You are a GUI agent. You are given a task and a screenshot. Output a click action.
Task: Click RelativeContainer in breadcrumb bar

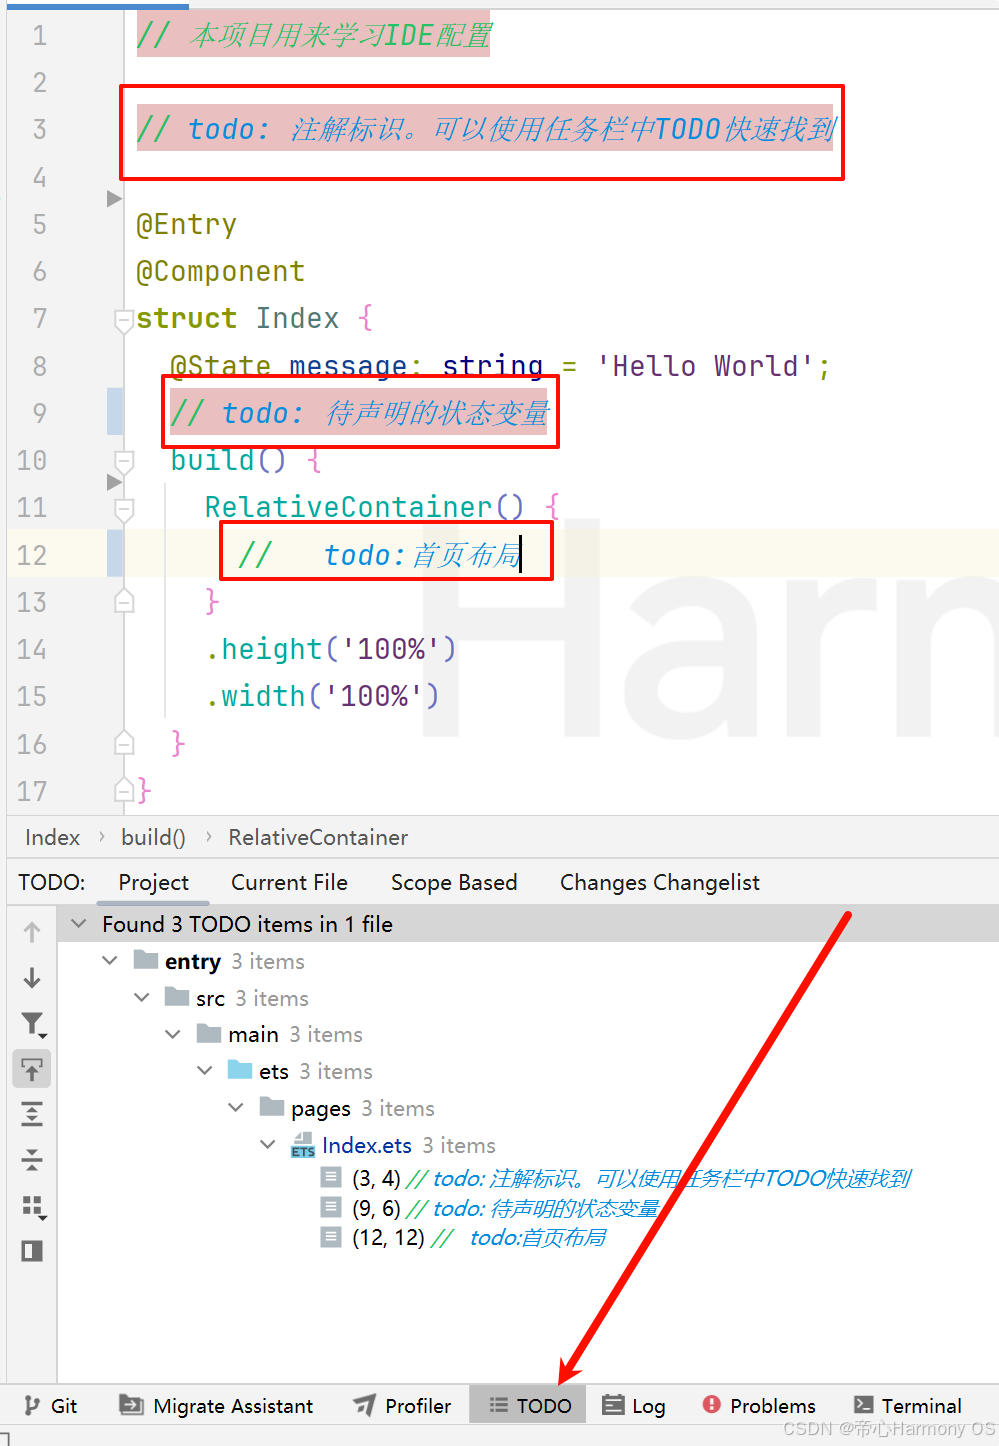pyautogui.click(x=318, y=838)
